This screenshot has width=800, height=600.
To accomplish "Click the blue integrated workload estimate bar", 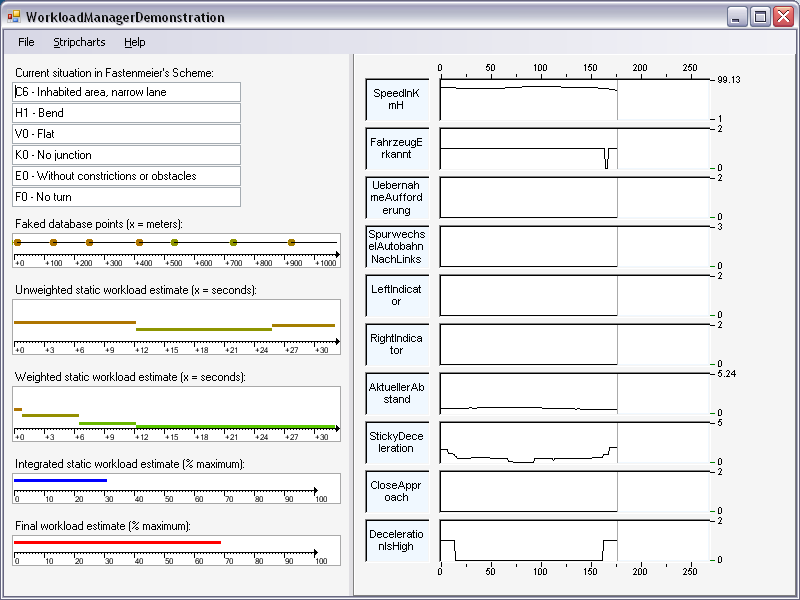I will click(x=60, y=480).
